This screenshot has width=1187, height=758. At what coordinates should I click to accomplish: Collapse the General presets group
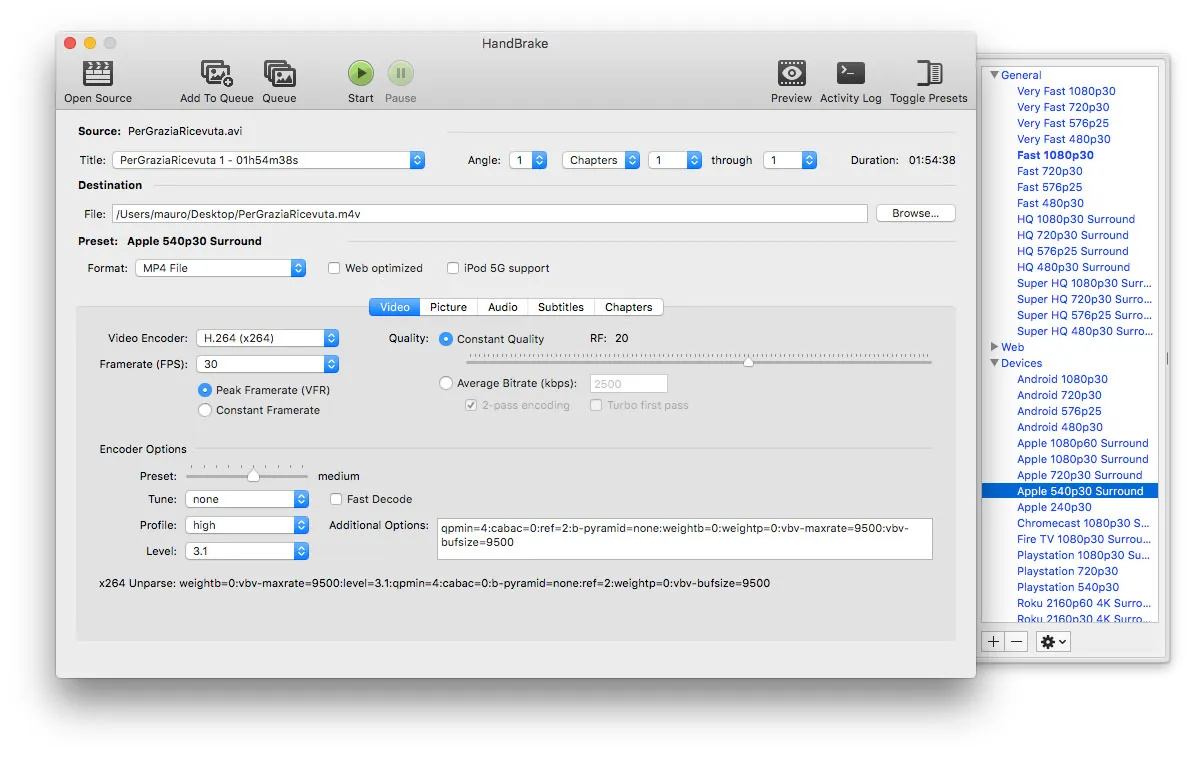pos(994,74)
